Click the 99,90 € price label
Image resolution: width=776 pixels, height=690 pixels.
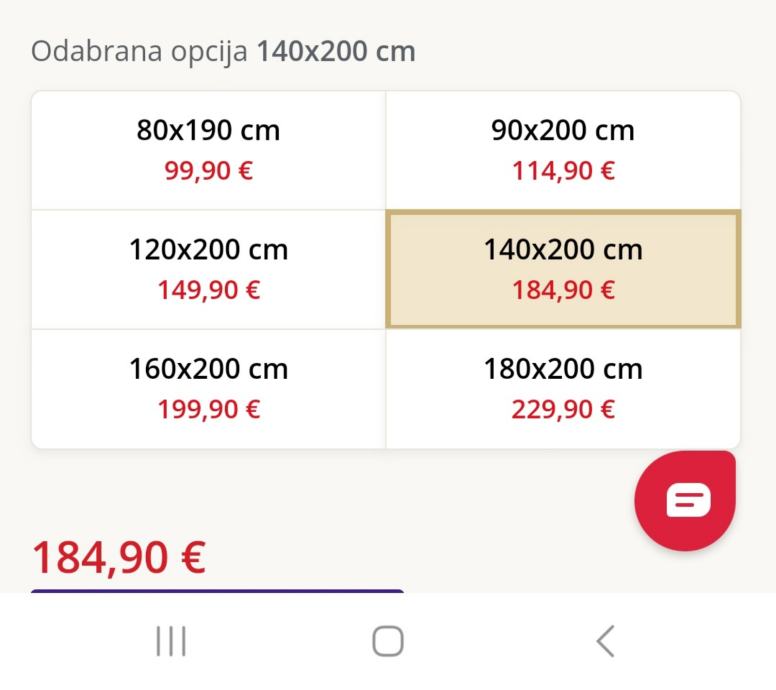208,171
